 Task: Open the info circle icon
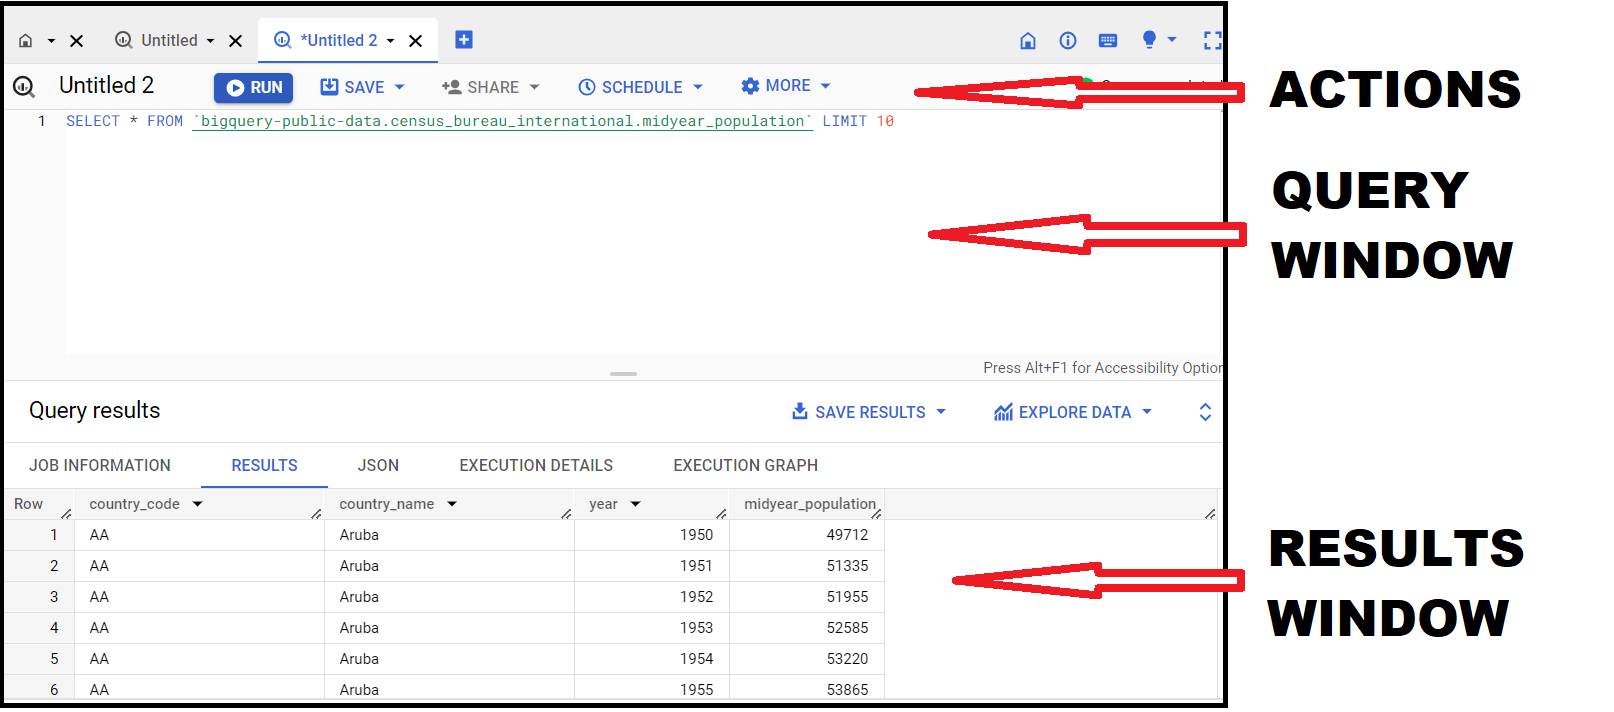coord(1068,41)
